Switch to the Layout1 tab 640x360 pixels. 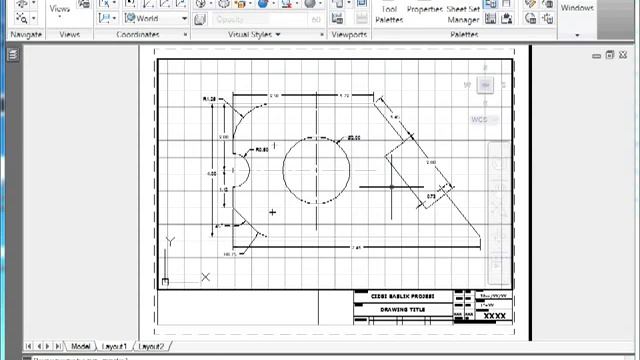114,346
